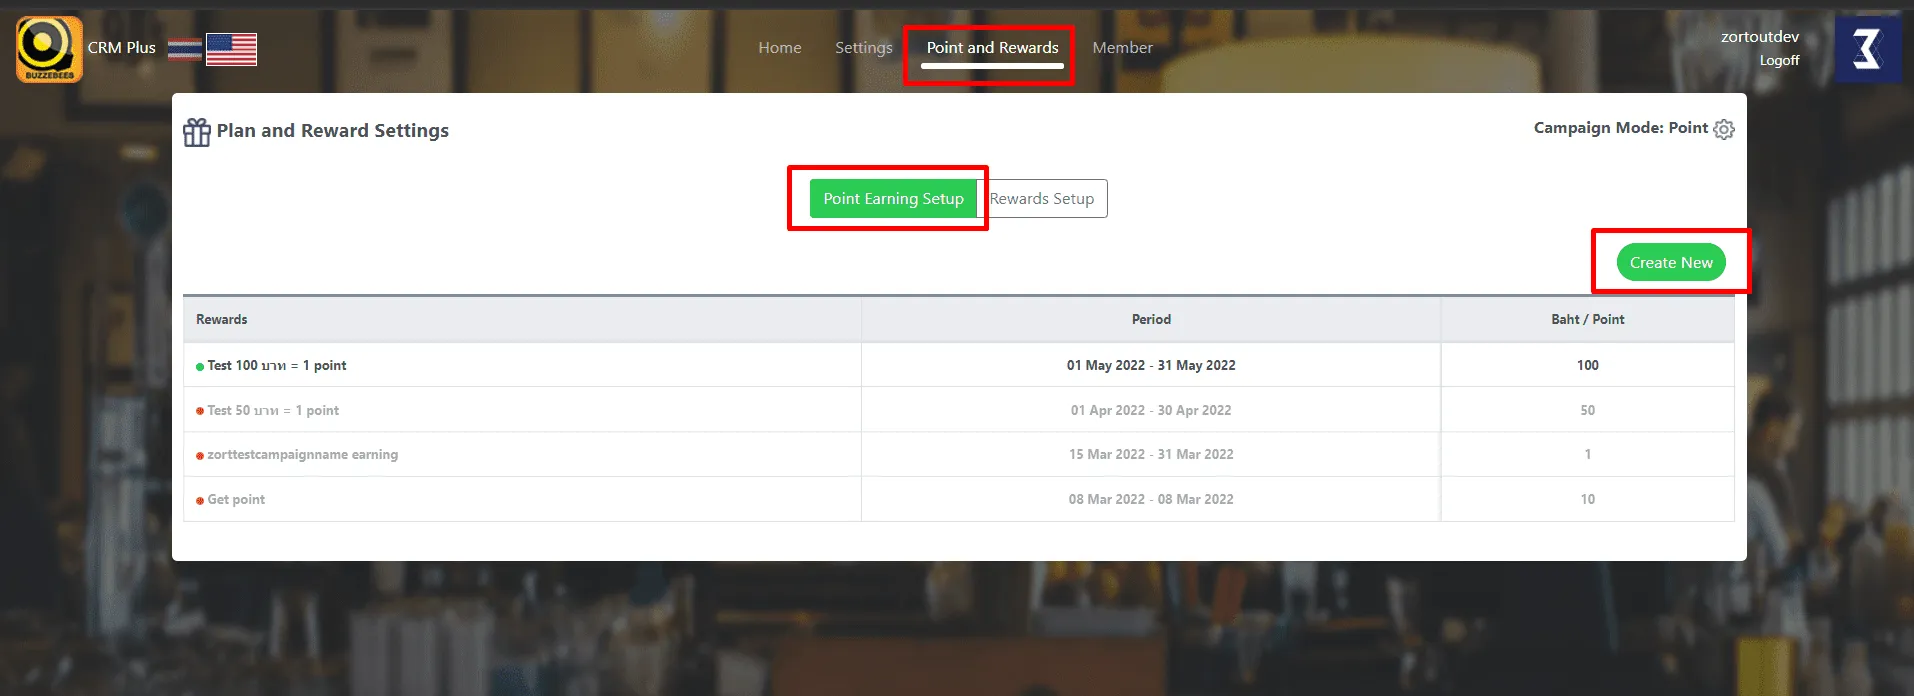Viewport: 1914px width, 696px height.
Task: Open the Test 50 บาท = 1 point campaign
Action: tap(273, 411)
